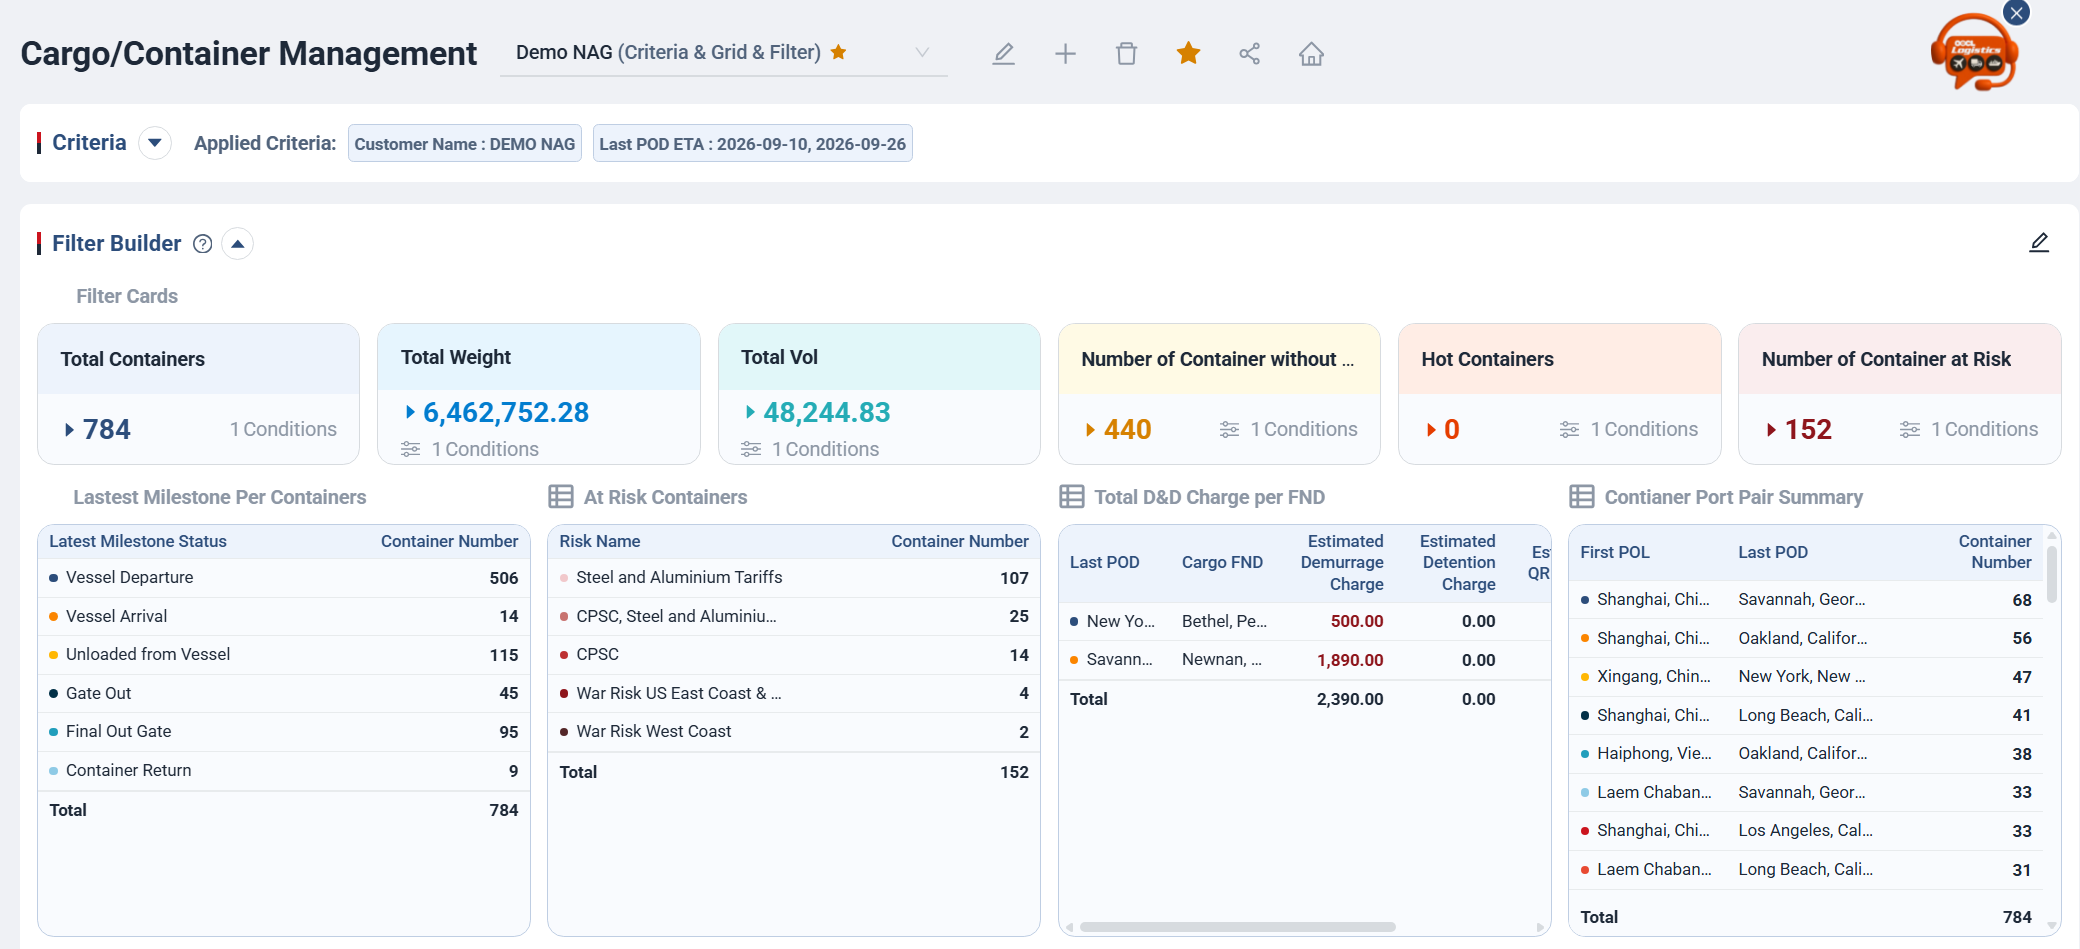
Task: Select the Total Vol filter card header
Action: [879, 357]
